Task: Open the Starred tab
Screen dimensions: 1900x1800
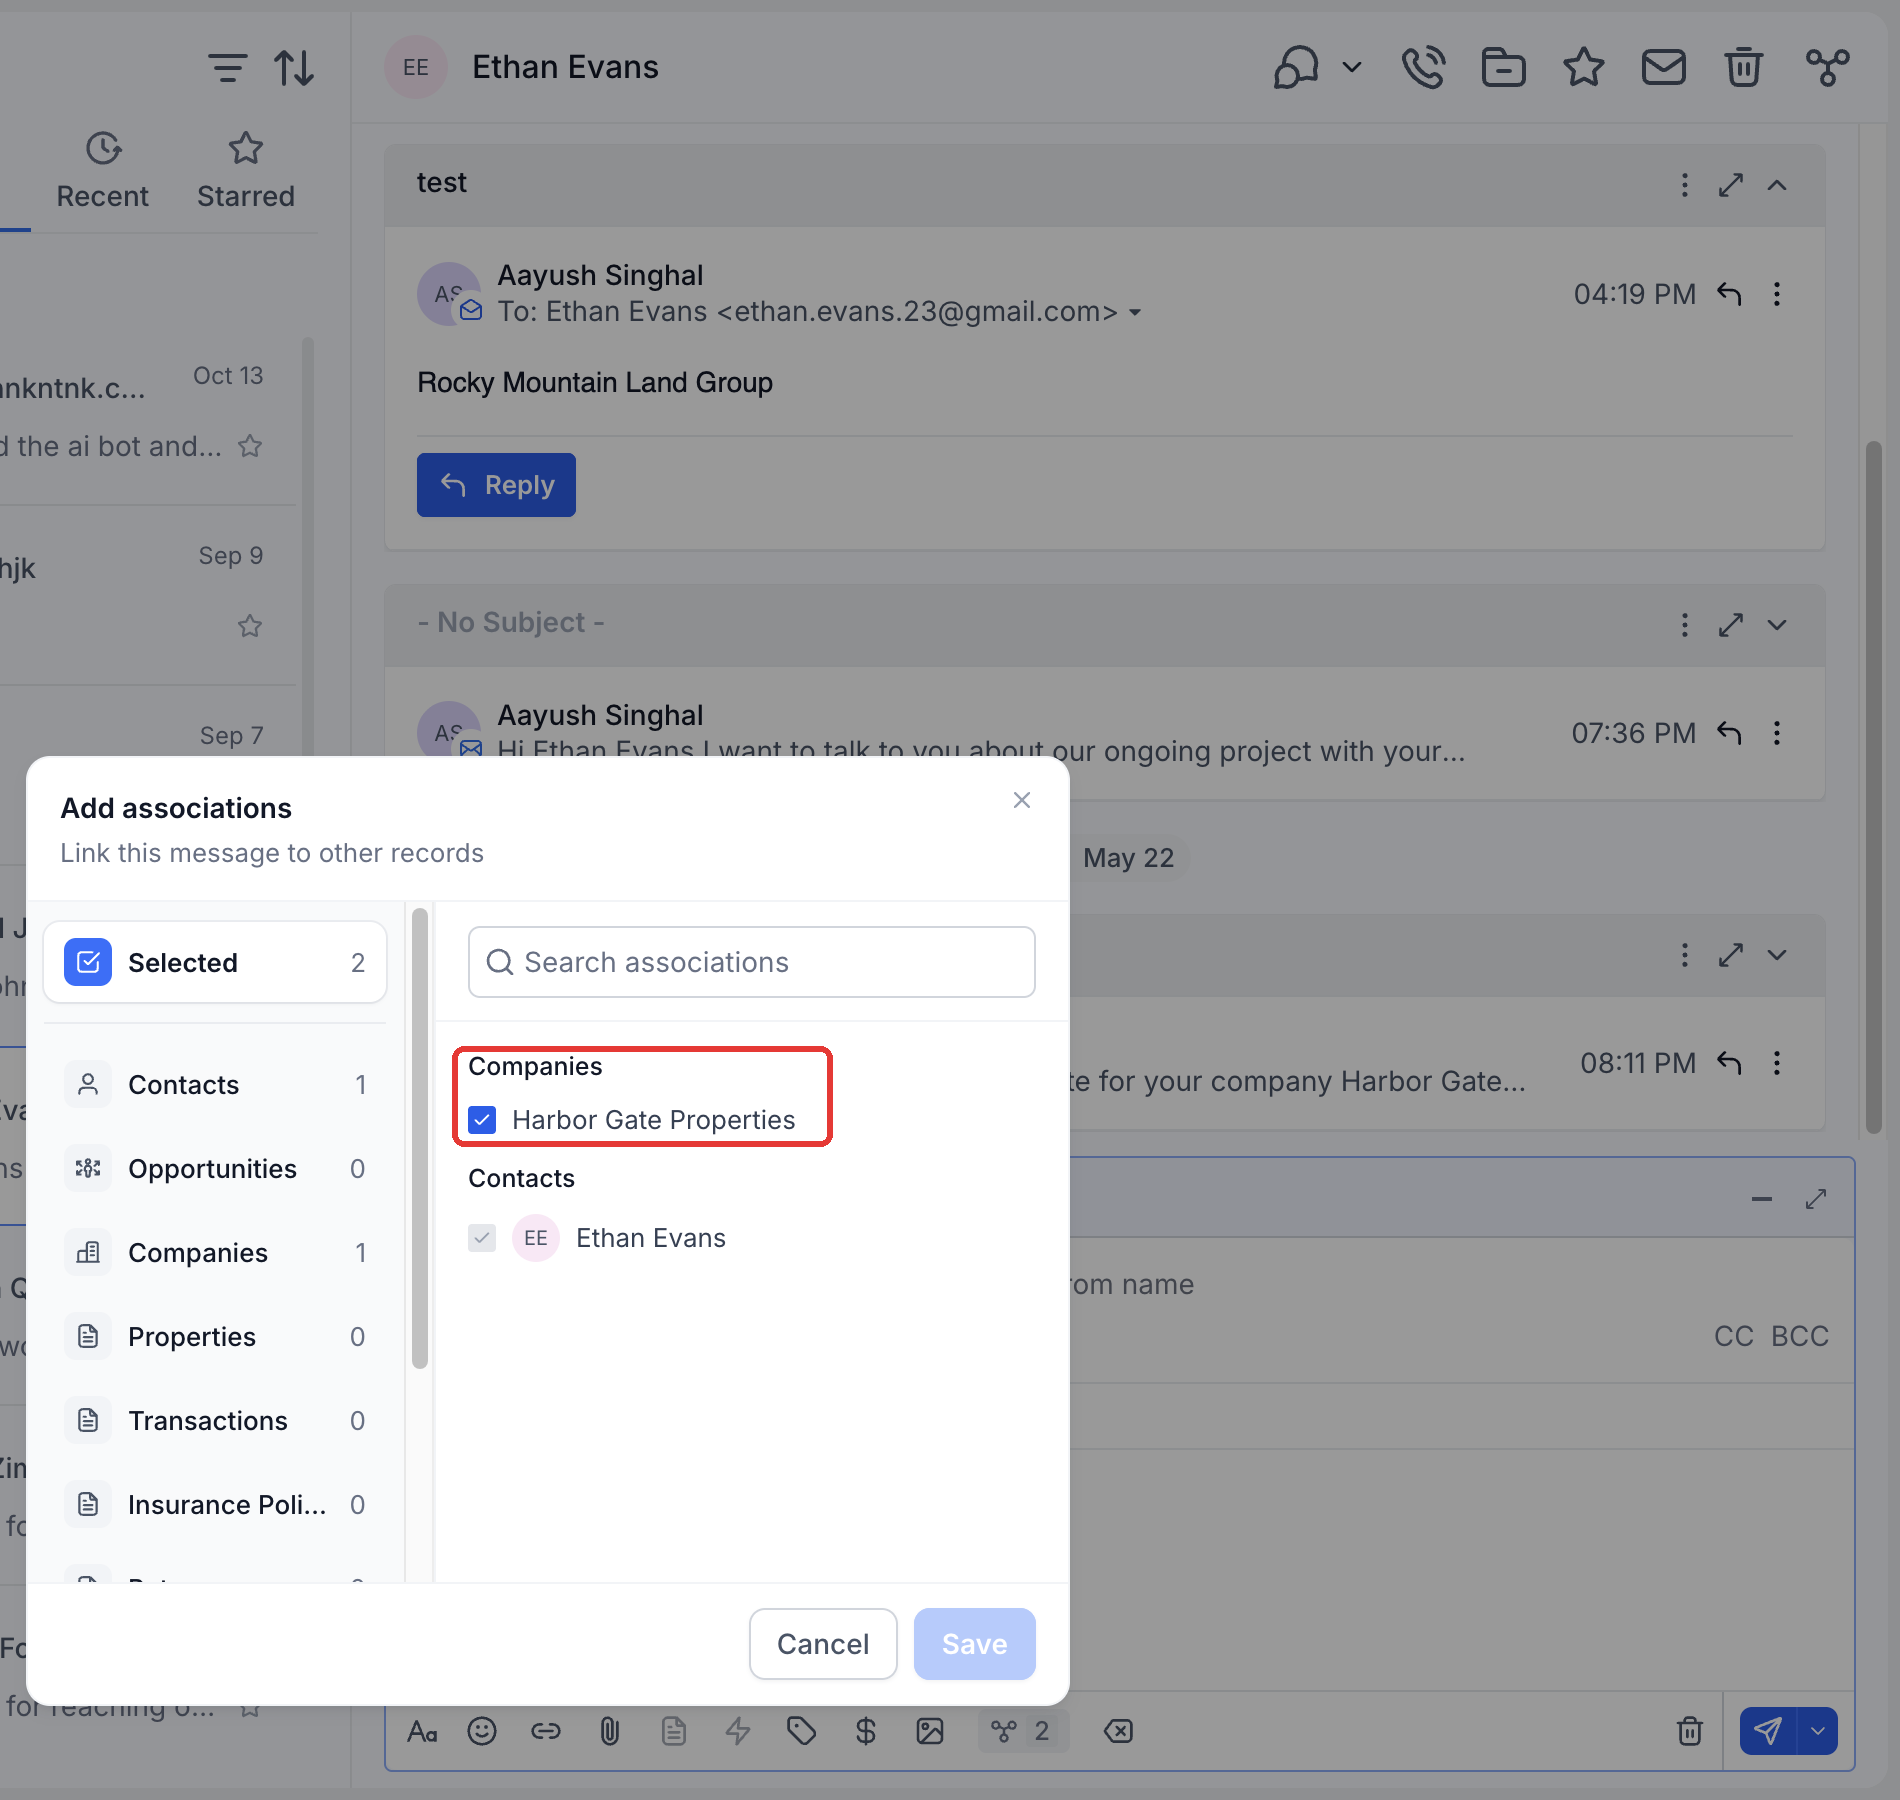Action: click(x=245, y=170)
